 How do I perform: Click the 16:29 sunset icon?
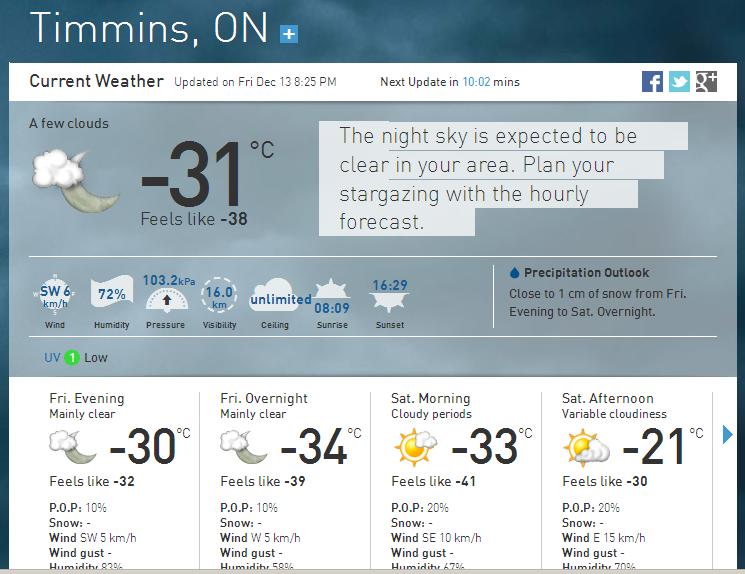tap(389, 296)
